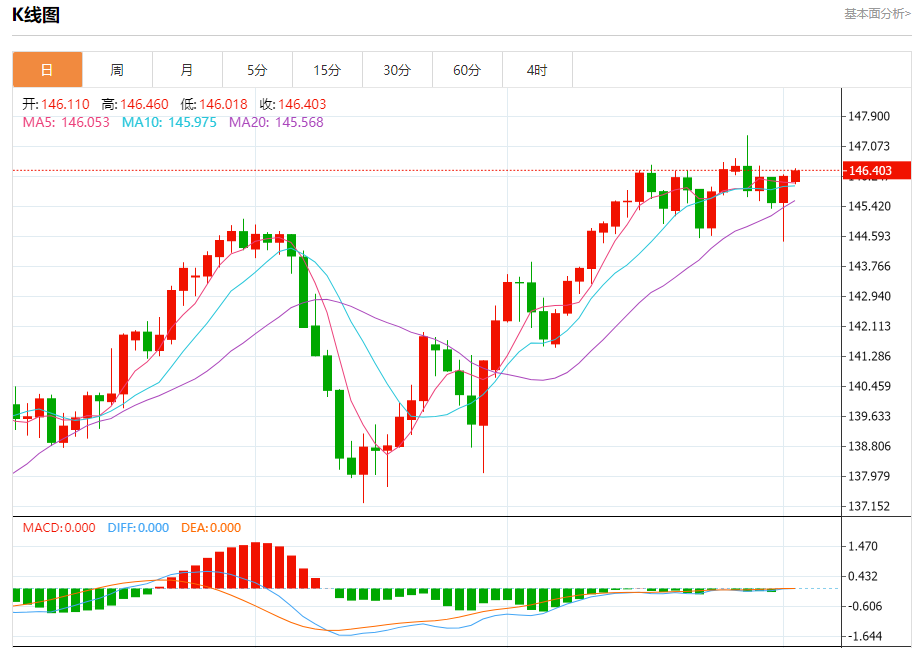Click the 147.900 price axis label
Image resolution: width=919 pixels, height=648 pixels.
tap(869, 116)
